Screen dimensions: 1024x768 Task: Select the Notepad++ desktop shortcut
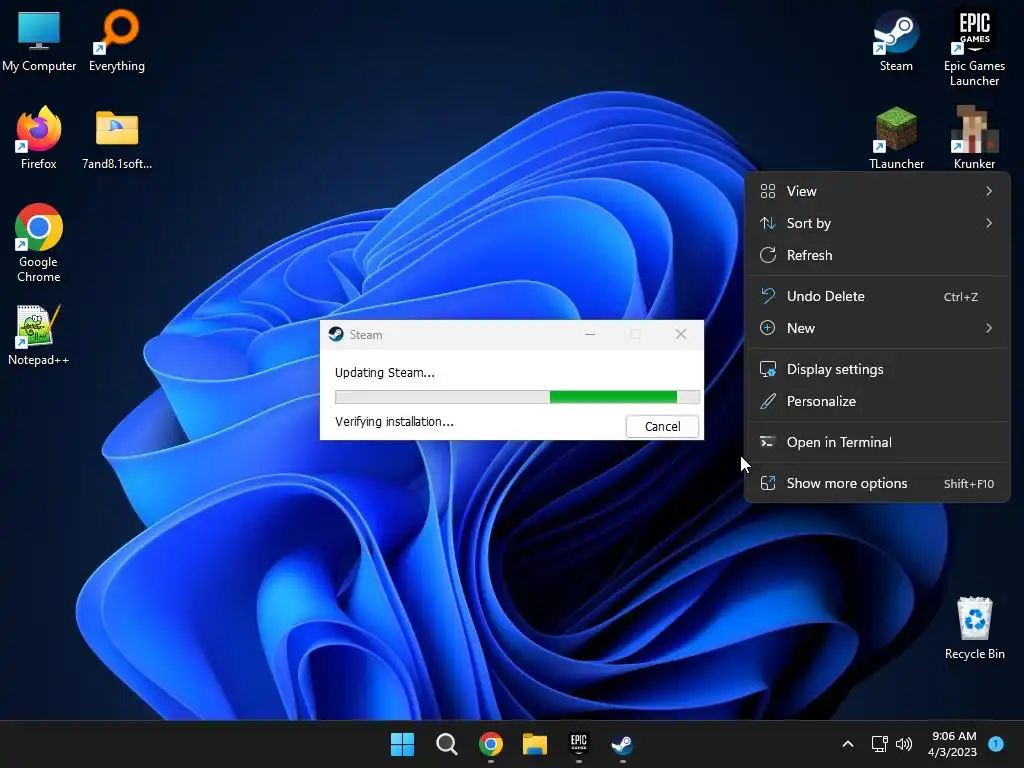pyautogui.click(x=39, y=334)
